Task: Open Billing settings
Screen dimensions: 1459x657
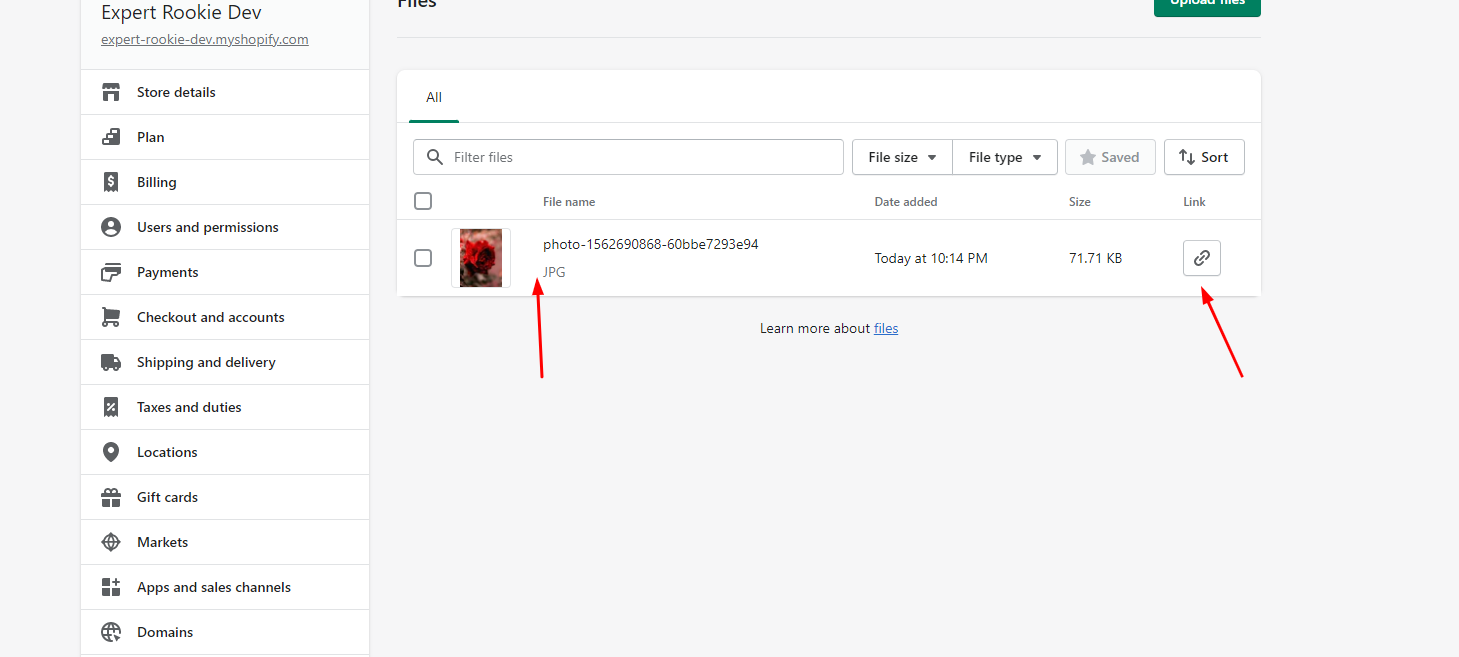Action: (x=225, y=182)
